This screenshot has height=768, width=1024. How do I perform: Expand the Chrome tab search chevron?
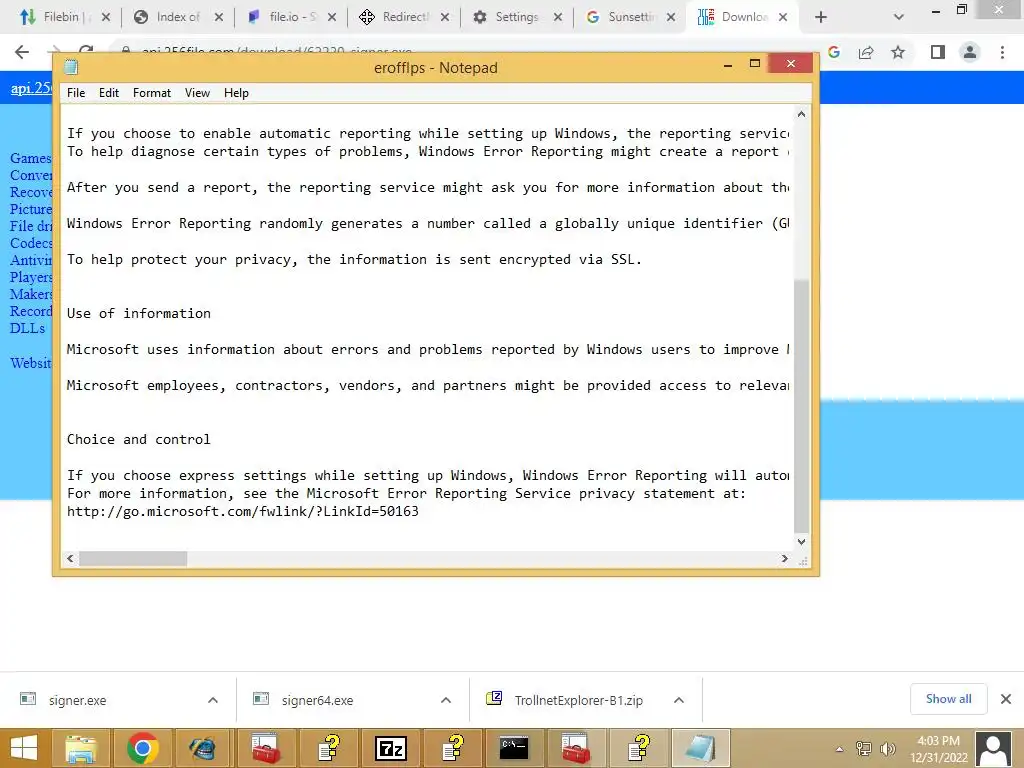[x=899, y=17]
